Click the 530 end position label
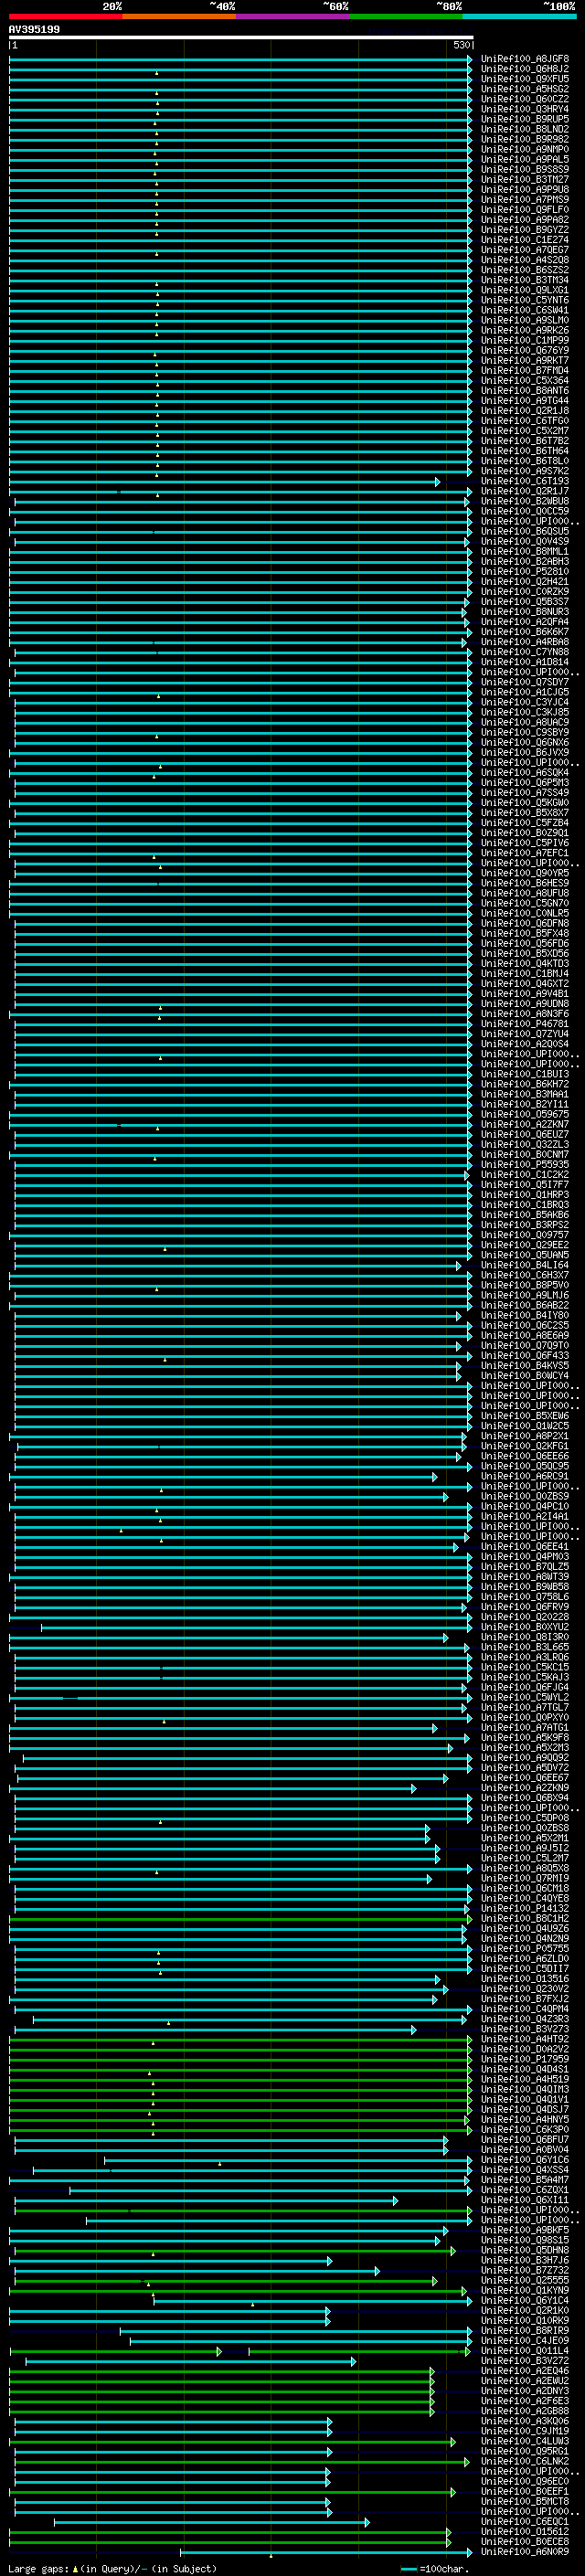This screenshot has width=585, height=2576. click(461, 45)
